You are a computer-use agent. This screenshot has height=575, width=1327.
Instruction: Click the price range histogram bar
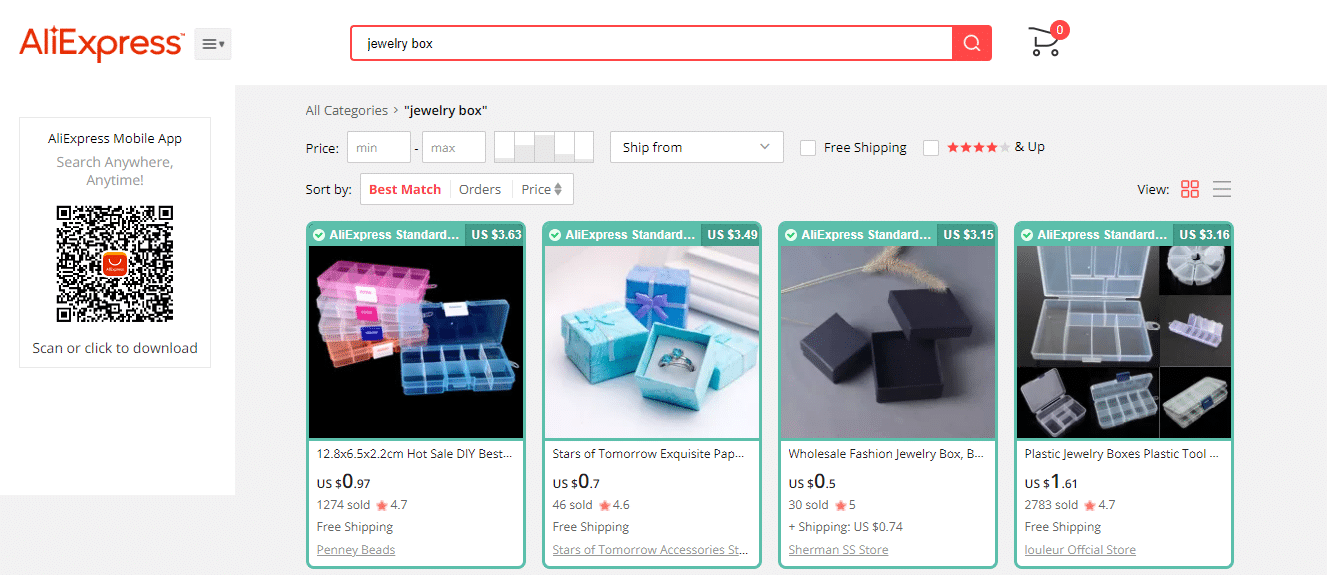(x=544, y=147)
